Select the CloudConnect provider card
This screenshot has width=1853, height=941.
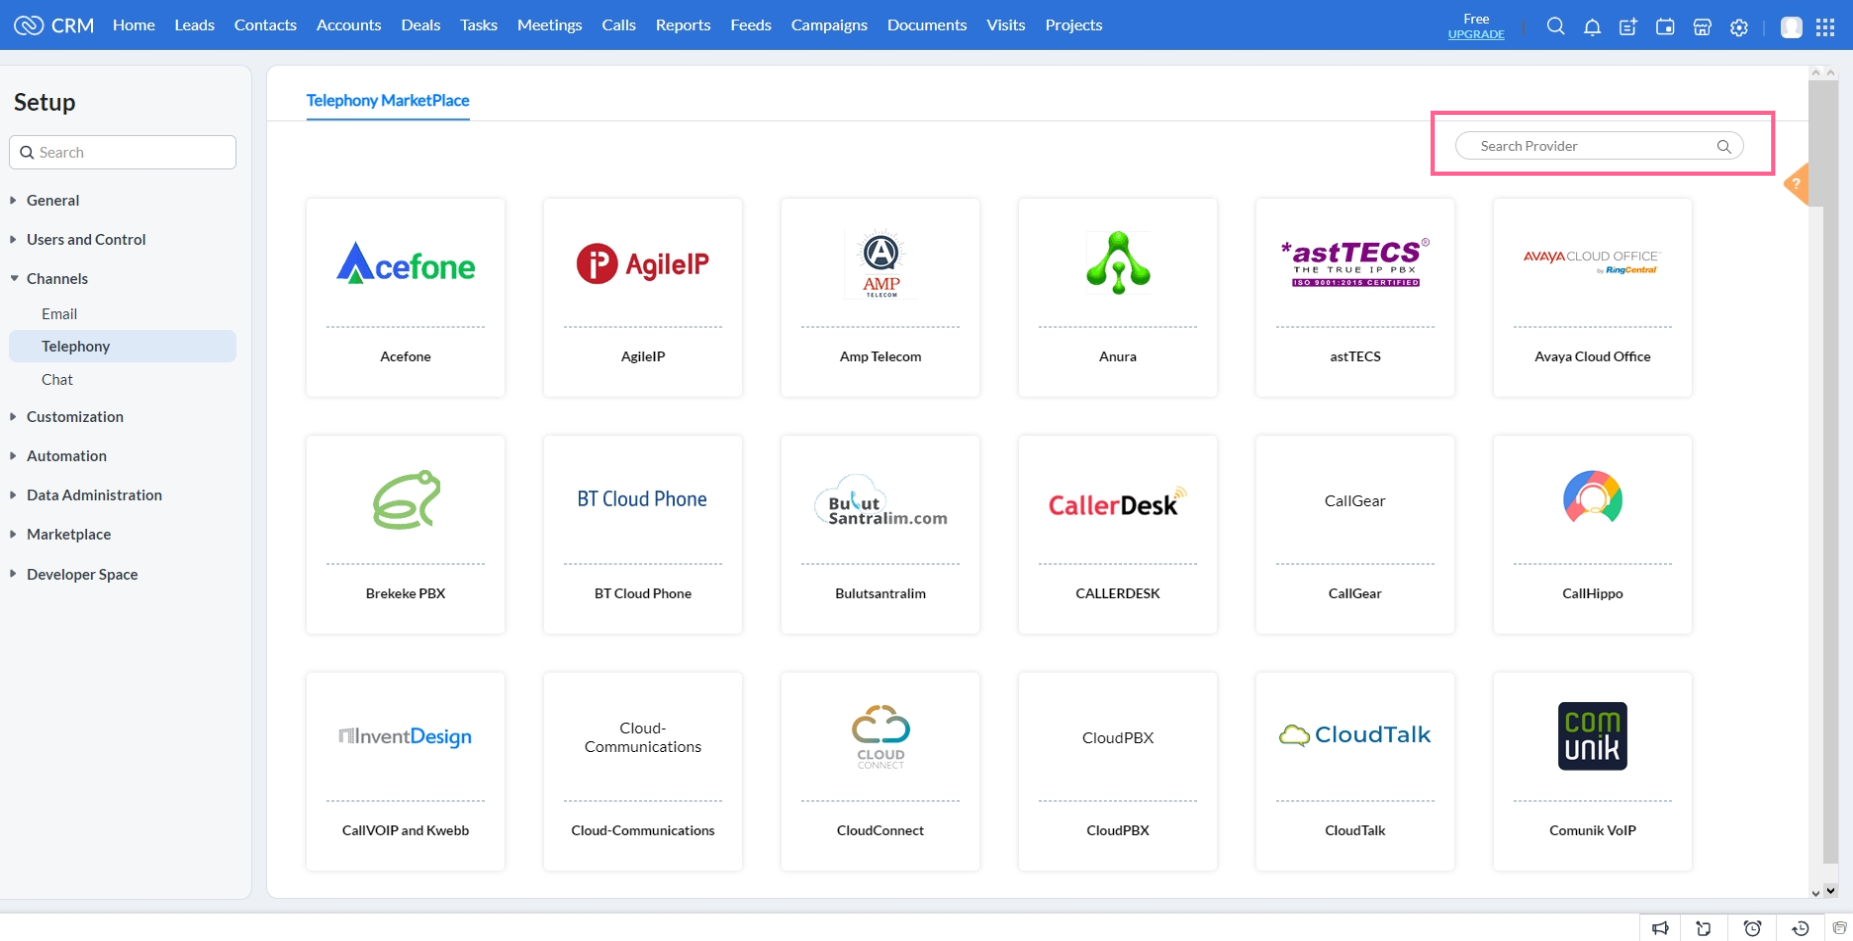click(880, 771)
